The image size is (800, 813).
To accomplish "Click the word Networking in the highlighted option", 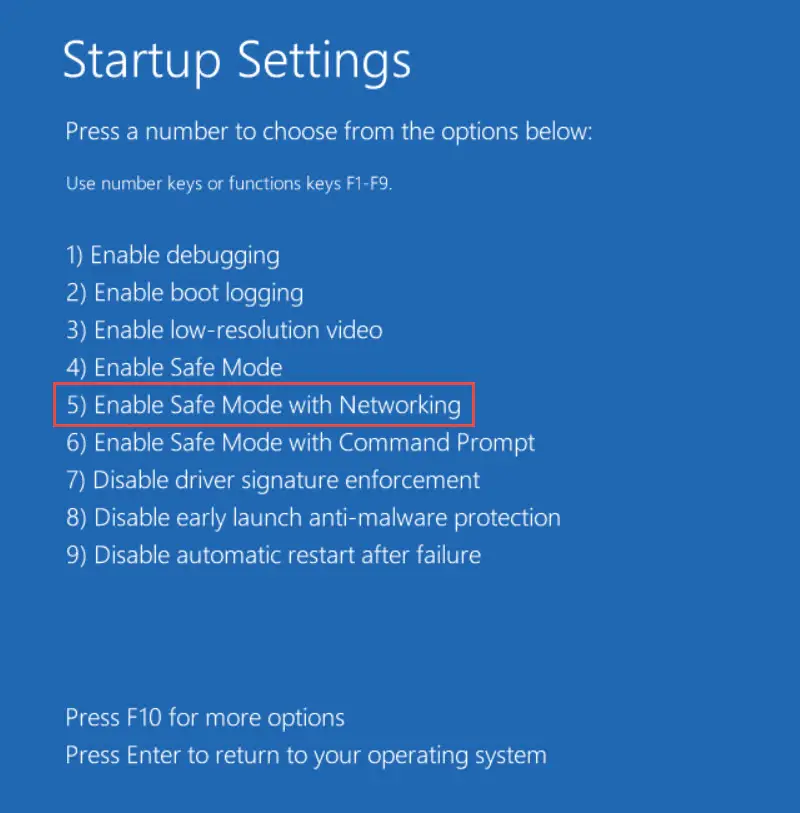I will 400,405.
